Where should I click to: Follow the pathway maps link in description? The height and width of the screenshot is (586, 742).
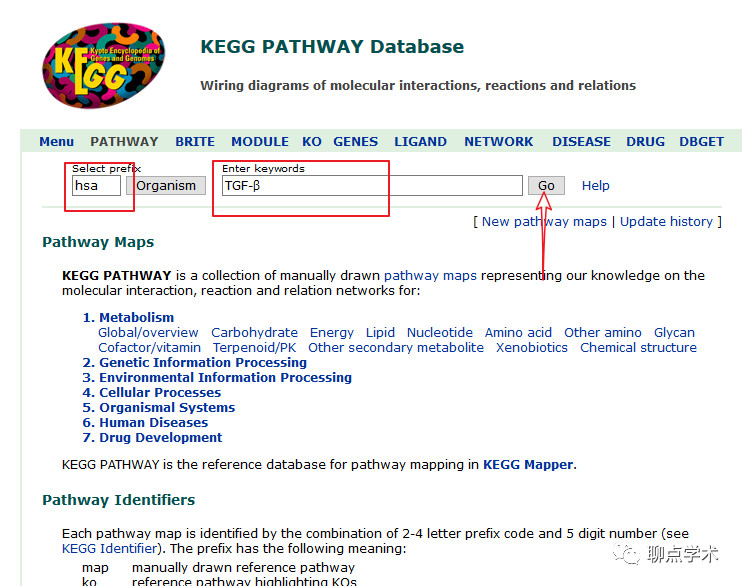point(430,275)
